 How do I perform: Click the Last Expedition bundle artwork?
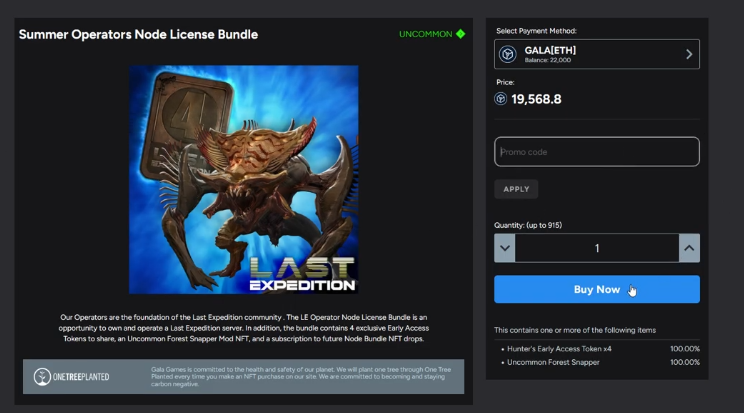(243, 179)
